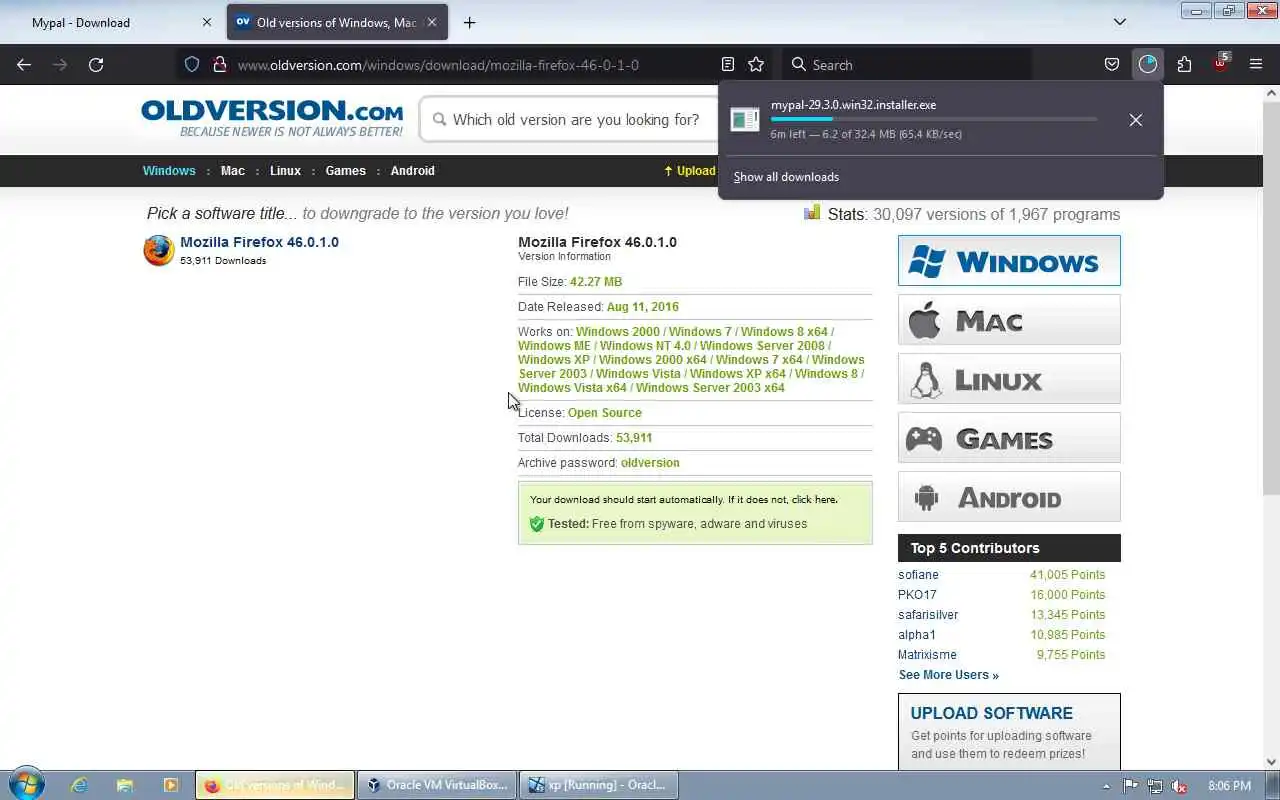Image resolution: width=1280 pixels, height=800 pixels.
Task: Click the site security padlock icon
Action: coord(219,64)
